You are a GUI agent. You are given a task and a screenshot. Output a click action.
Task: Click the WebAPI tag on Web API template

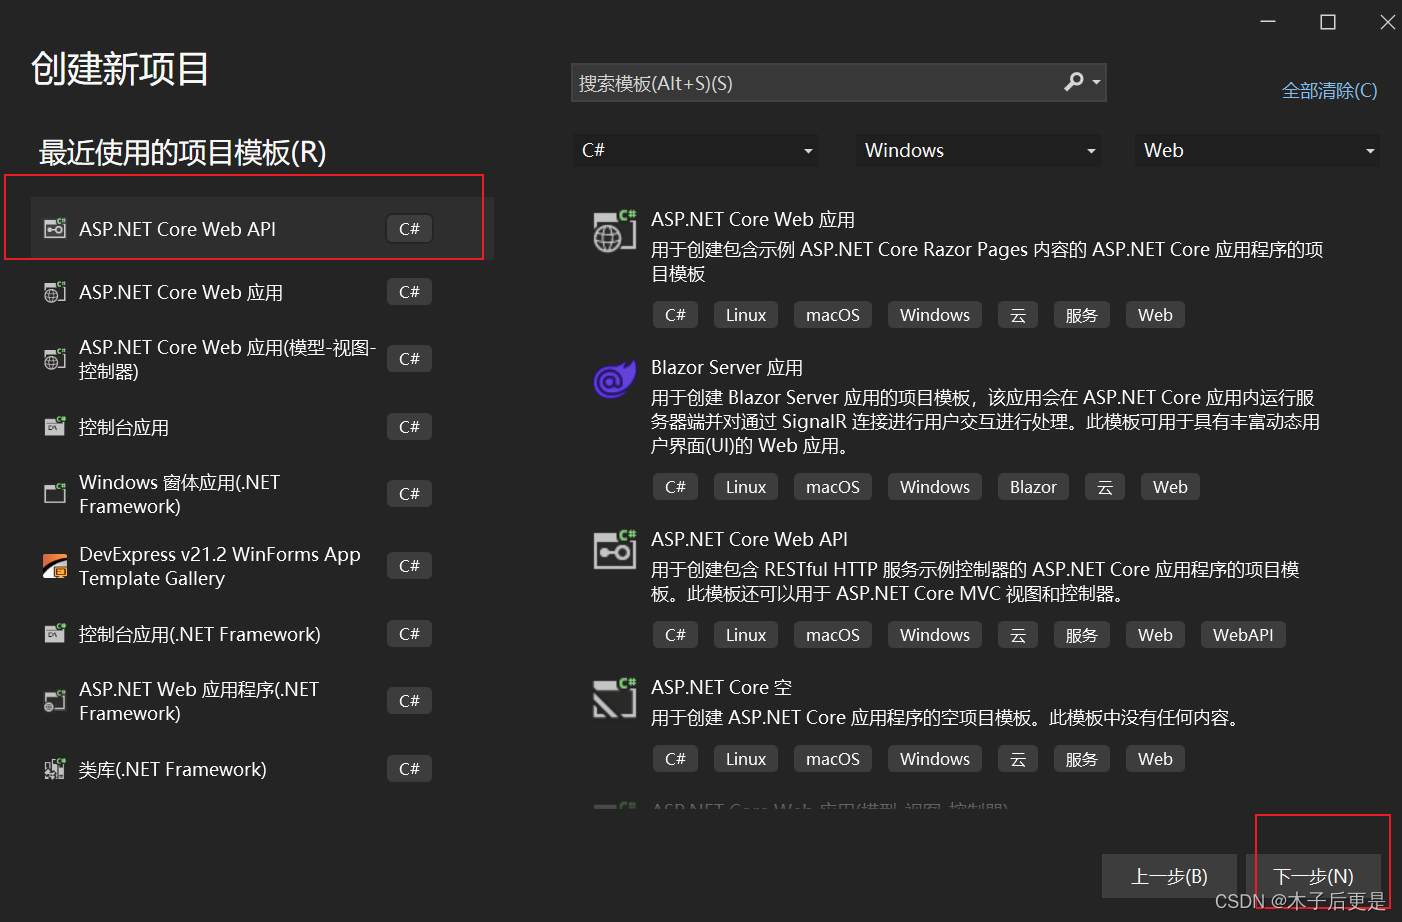click(1242, 634)
